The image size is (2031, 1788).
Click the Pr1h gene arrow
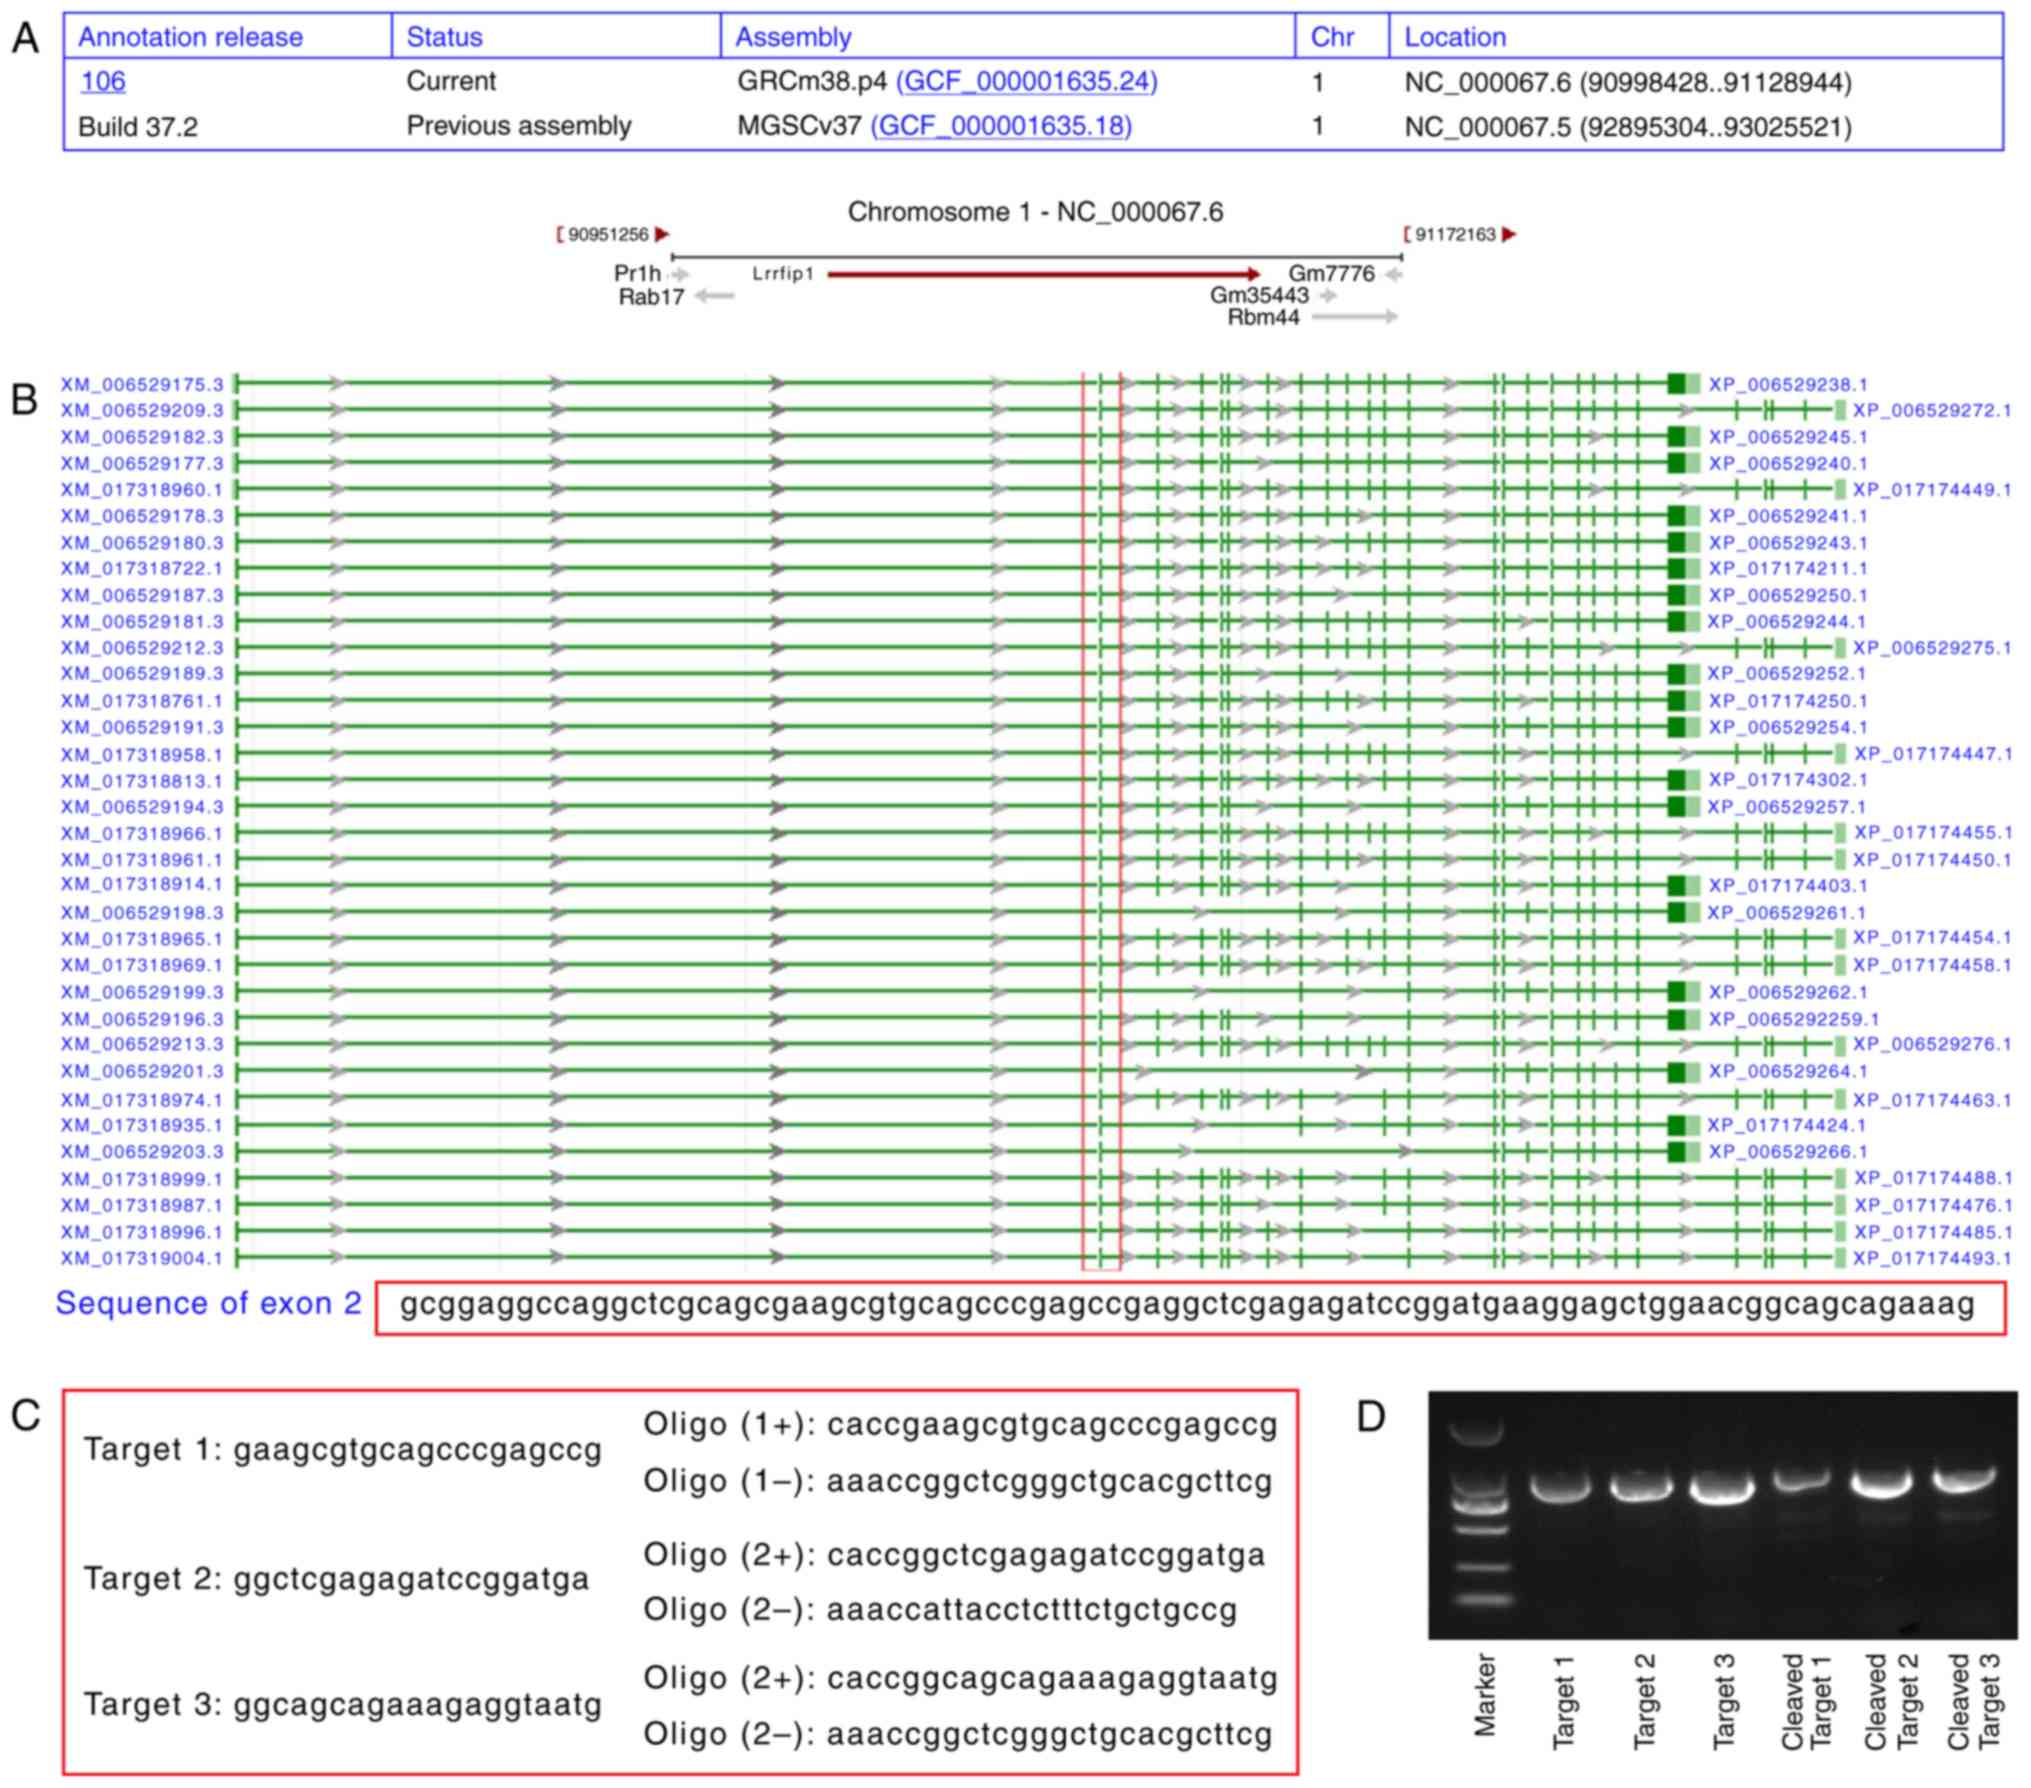680,274
